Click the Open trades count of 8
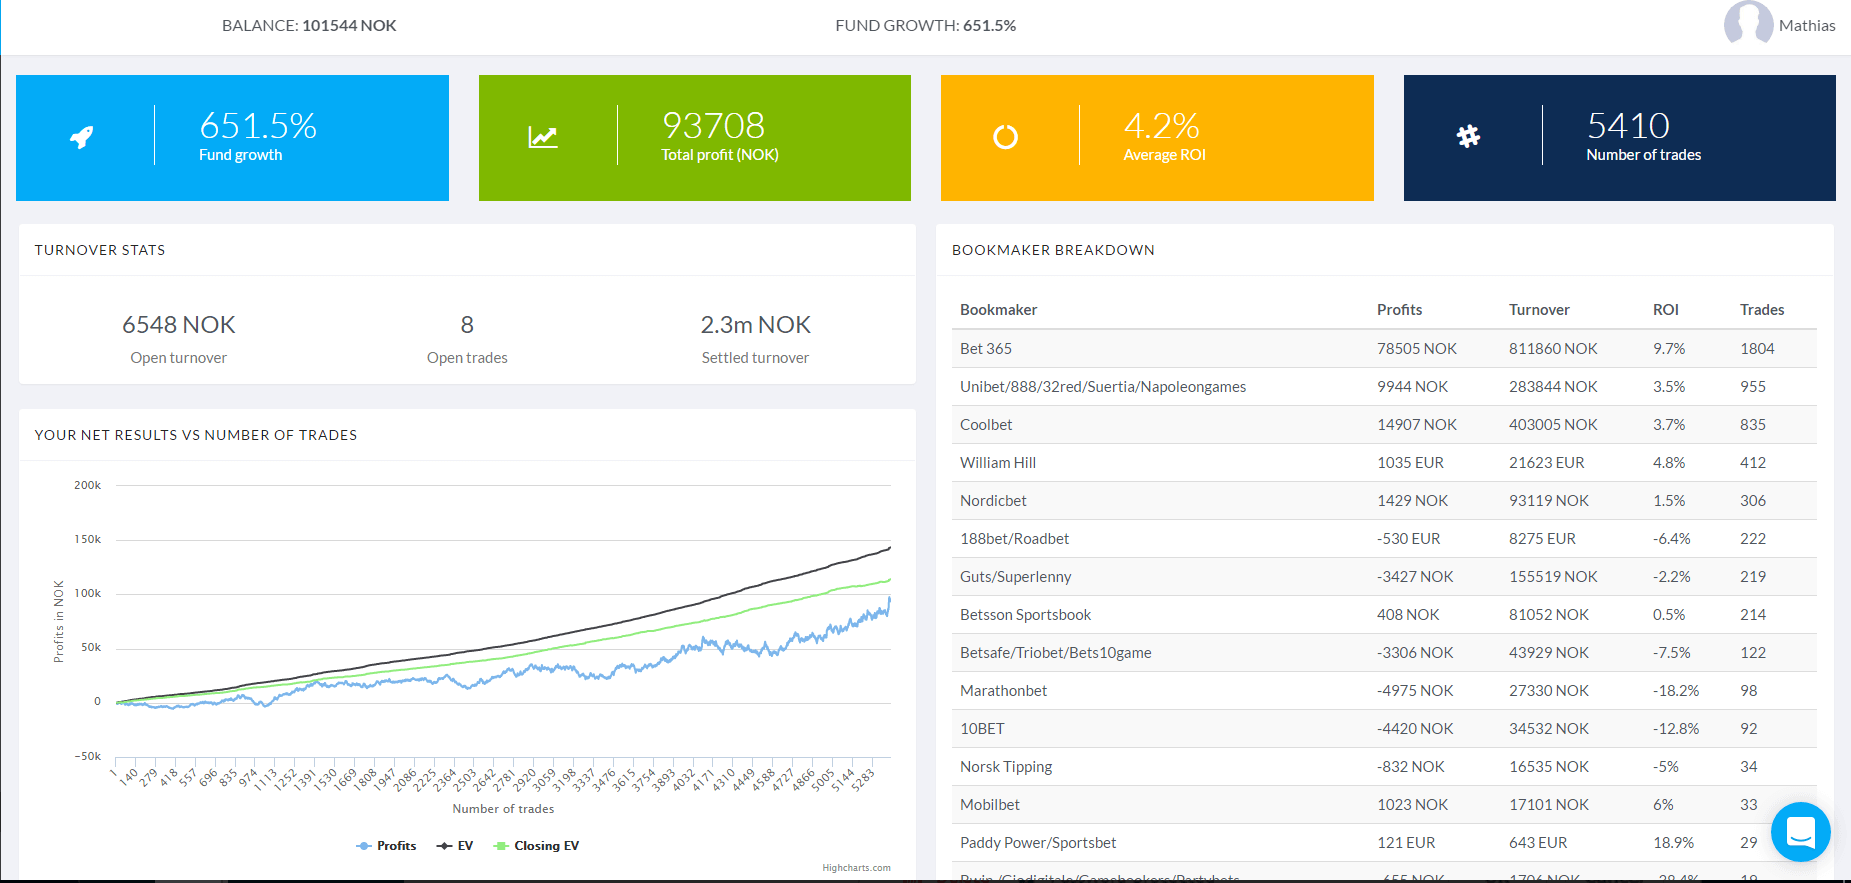 467,325
